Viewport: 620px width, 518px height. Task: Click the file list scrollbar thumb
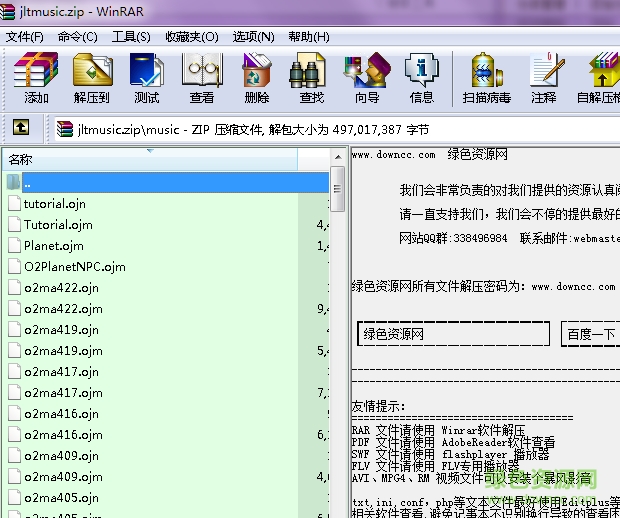(337, 189)
